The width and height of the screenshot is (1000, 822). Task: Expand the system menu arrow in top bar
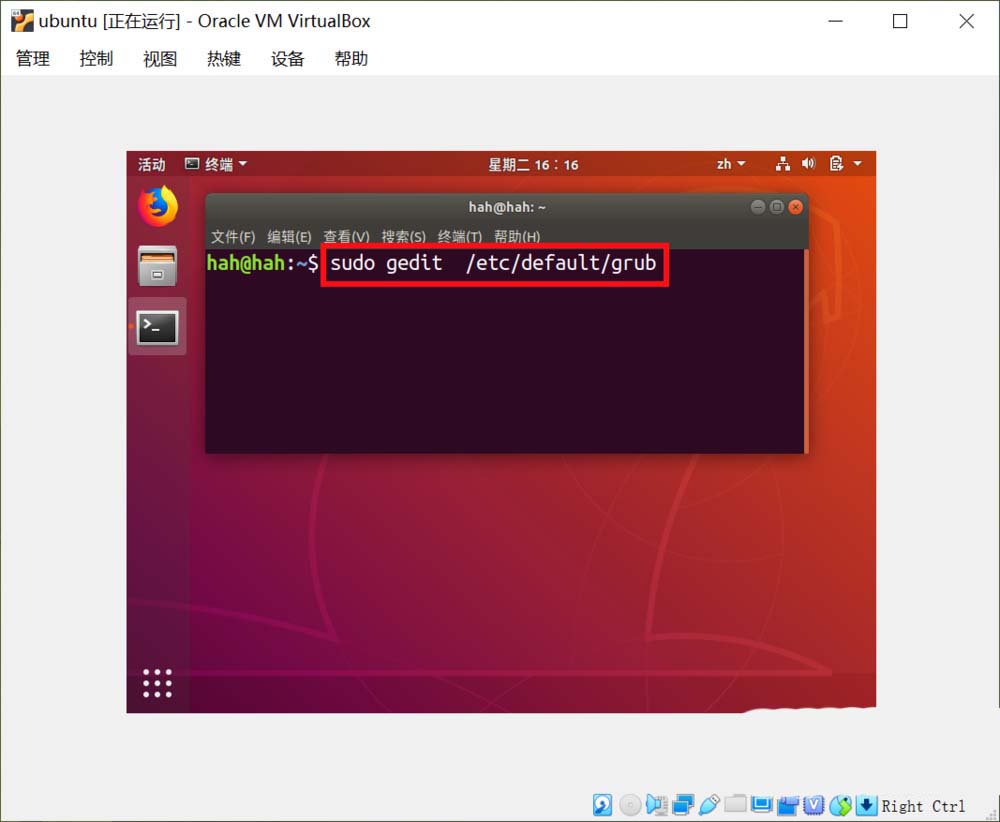[858, 164]
